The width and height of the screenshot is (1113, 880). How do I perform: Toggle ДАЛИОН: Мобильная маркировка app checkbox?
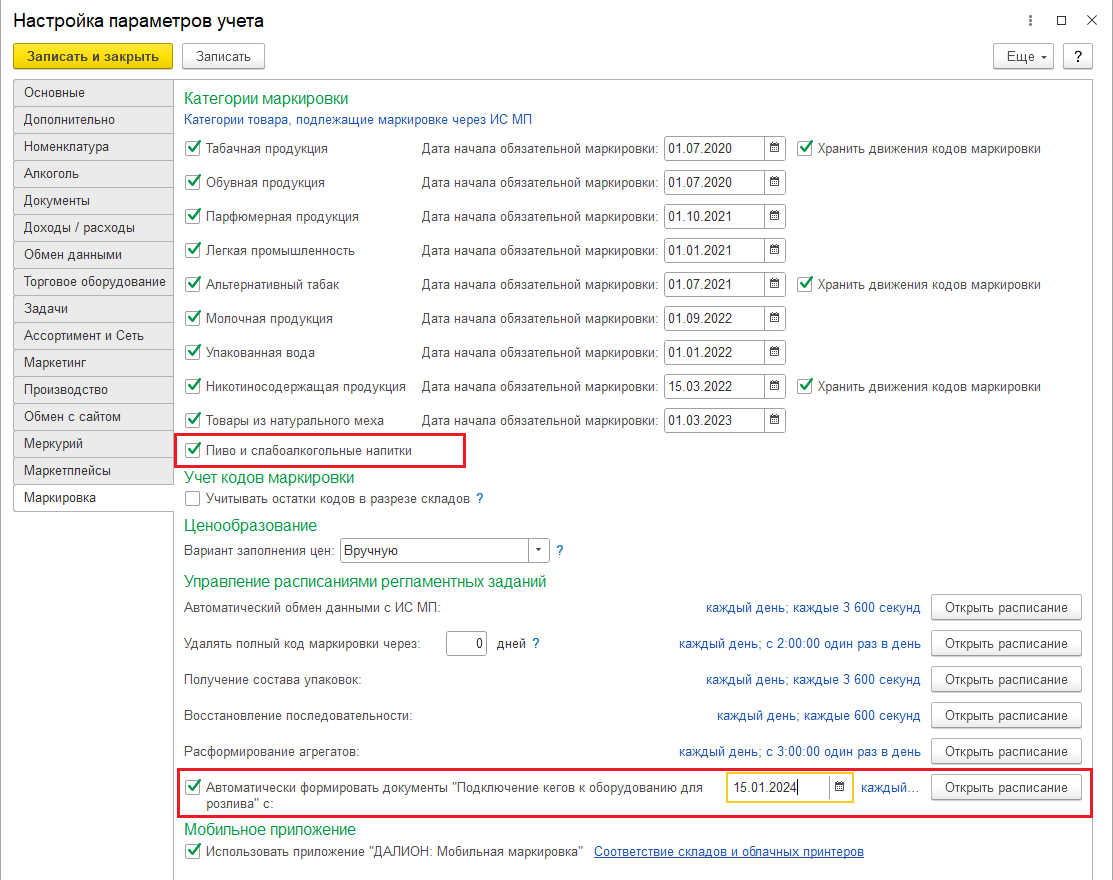click(192, 851)
